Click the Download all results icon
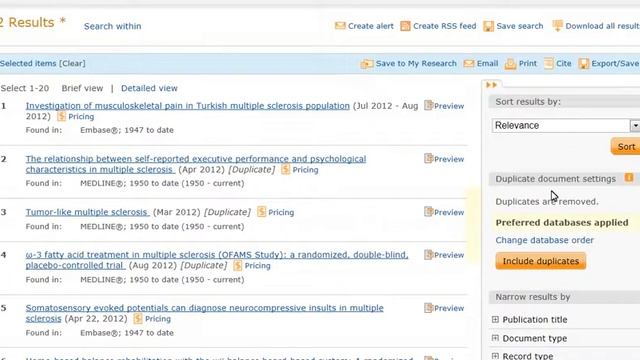This screenshot has width=640, height=360. click(557, 26)
